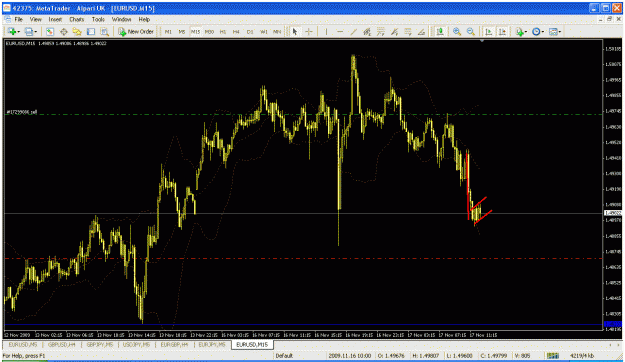
Task: Open the Strategy Tester magnifier icon
Action: [x=104, y=31]
